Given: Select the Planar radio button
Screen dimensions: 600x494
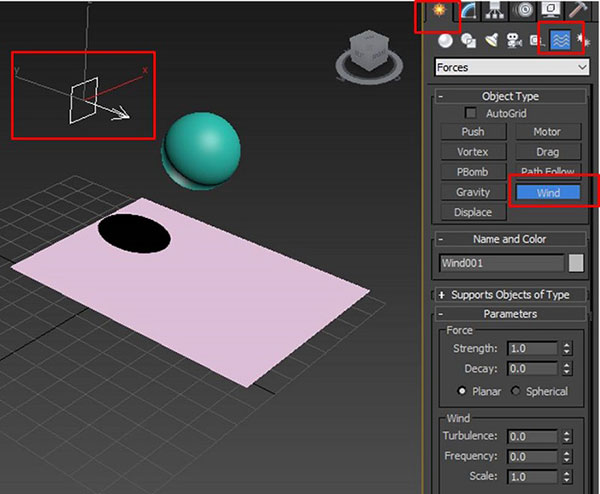Looking at the screenshot, I should point(462,391).
